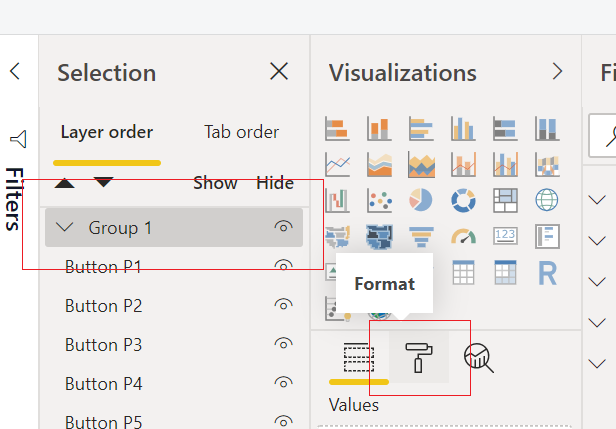Viewport: 616px width, 429px height.
Task: Toggle visibility of Button P4
Action: click(283, 383)
